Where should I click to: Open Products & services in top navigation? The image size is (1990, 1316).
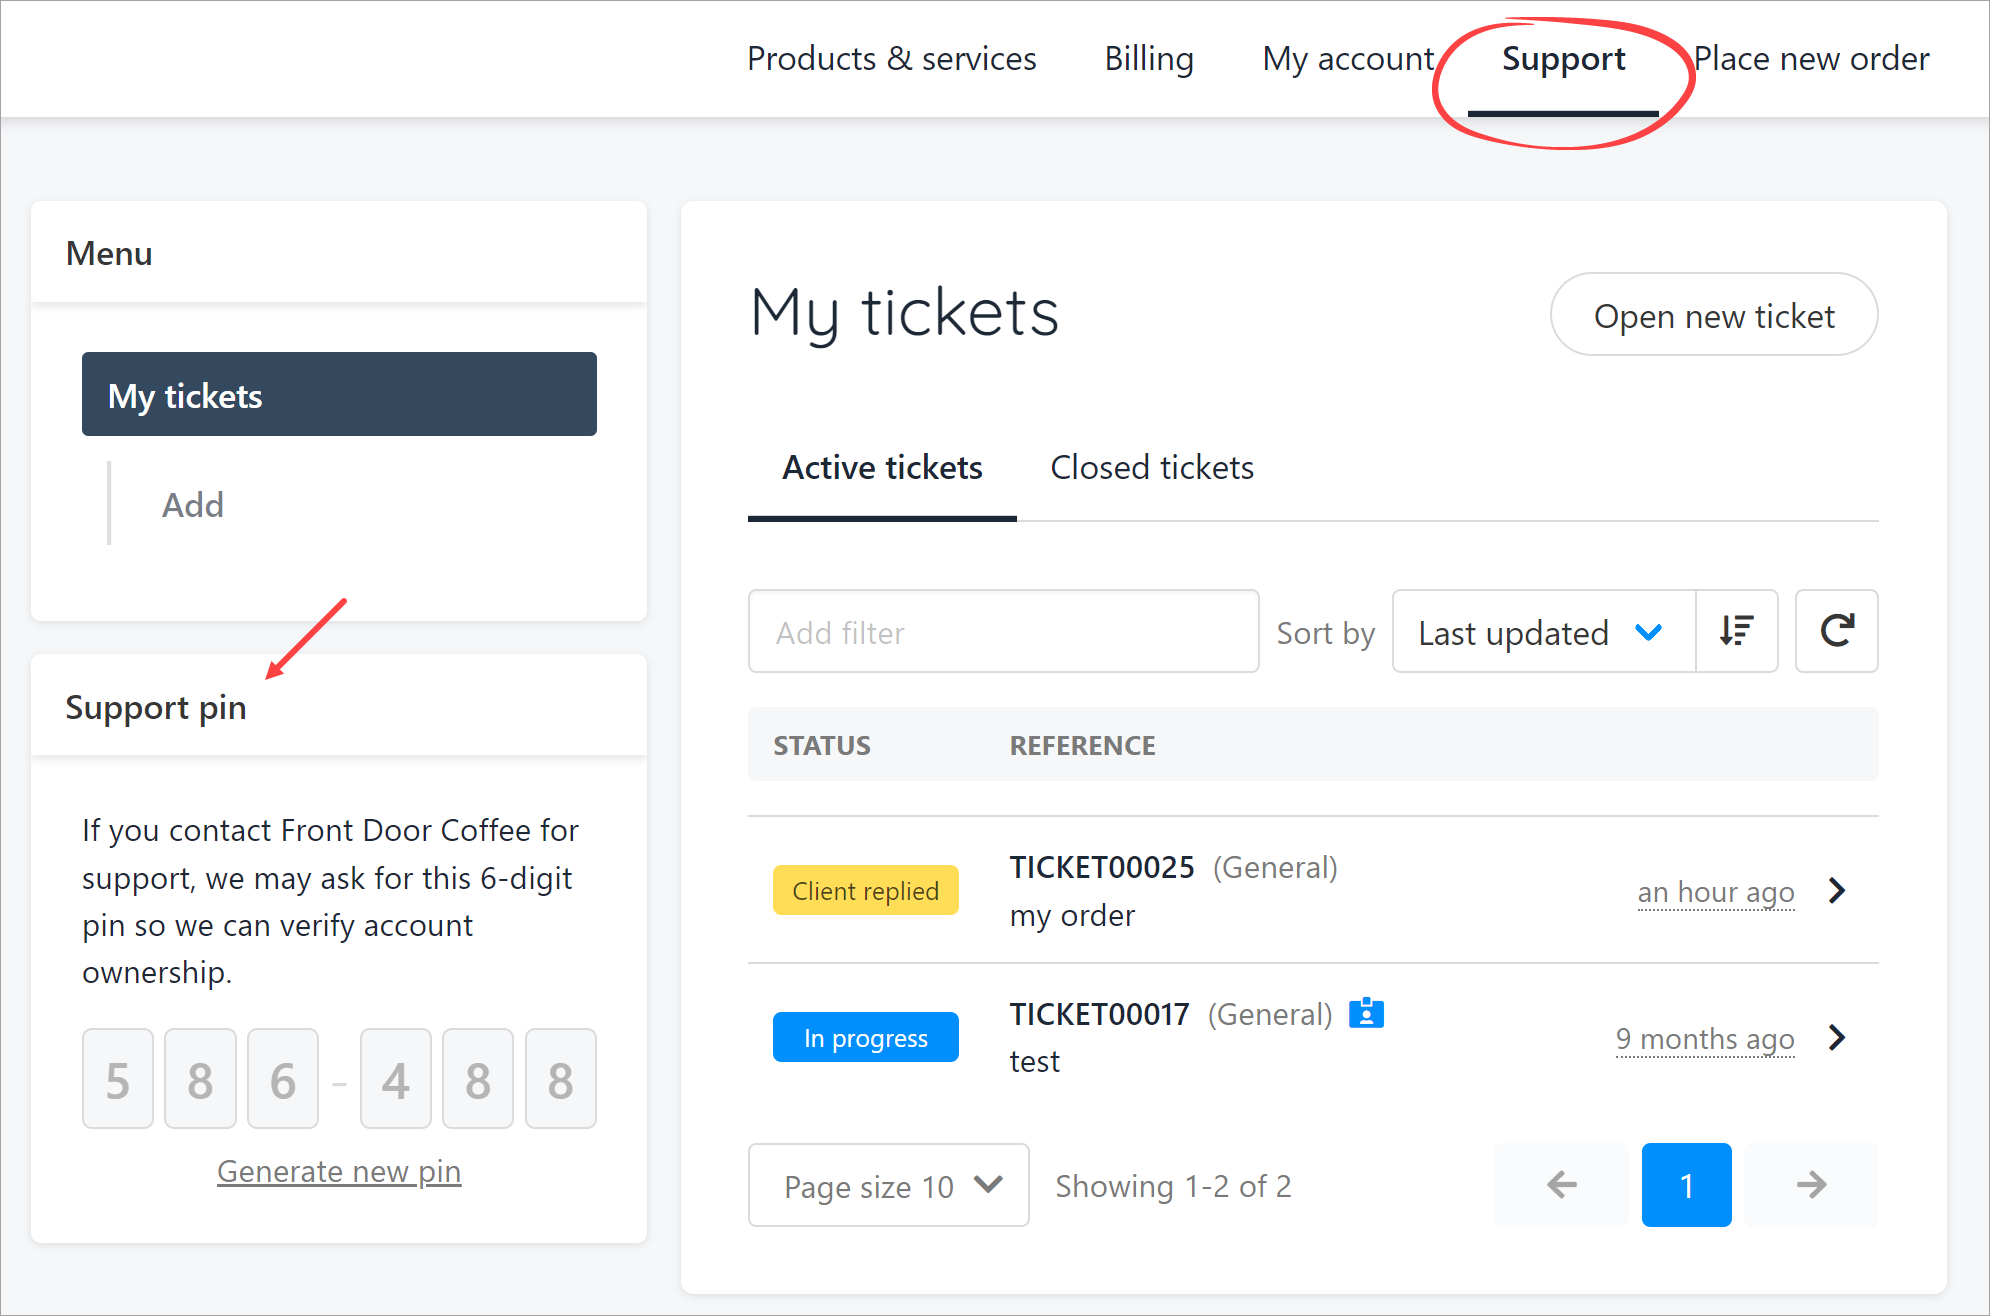tap(891, 59)
